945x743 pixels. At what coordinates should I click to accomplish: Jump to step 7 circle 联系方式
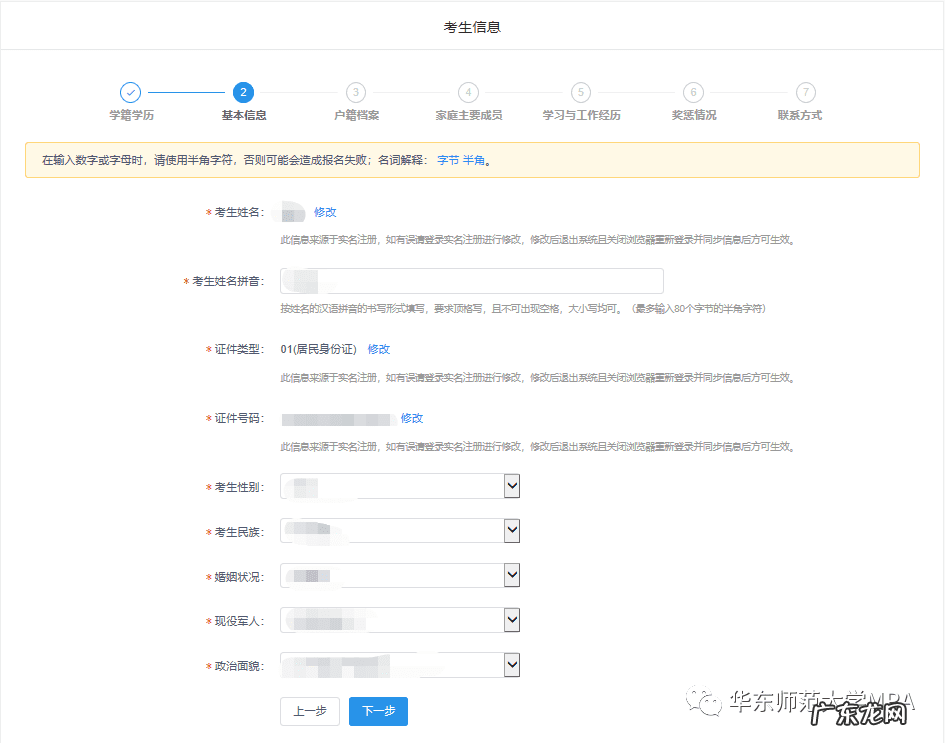tap(805, 92)
